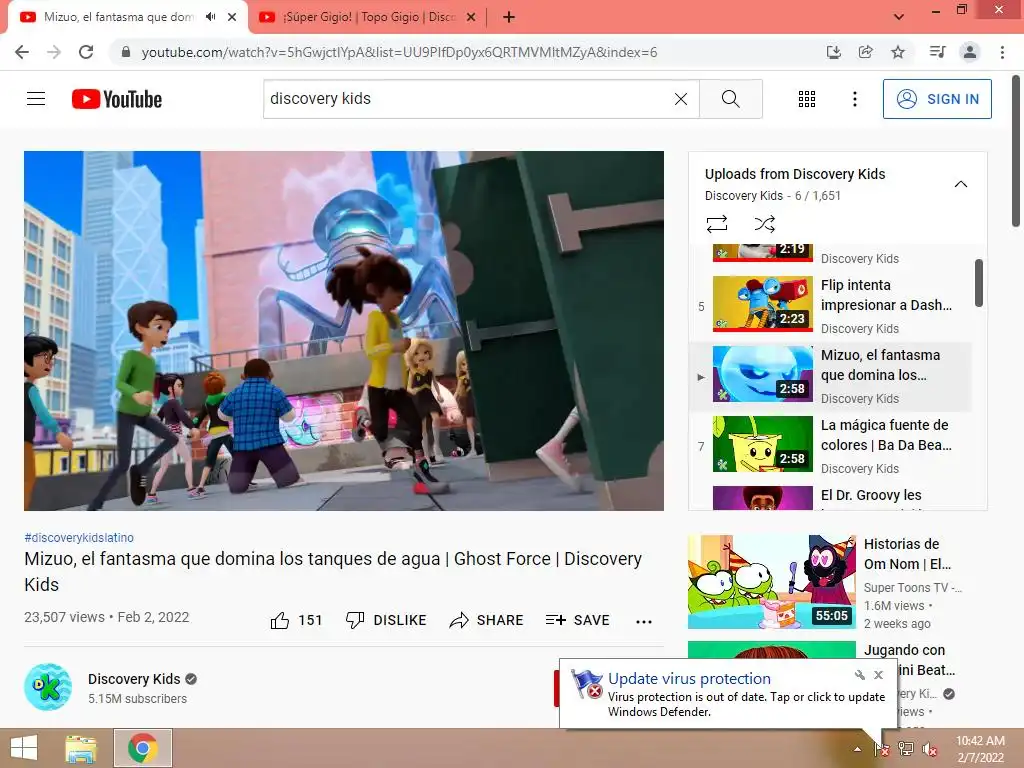1024x768 pixels.
Task: Click the Chrome taskbar icon
Action: pyautogui.click(x=143, y=748)
